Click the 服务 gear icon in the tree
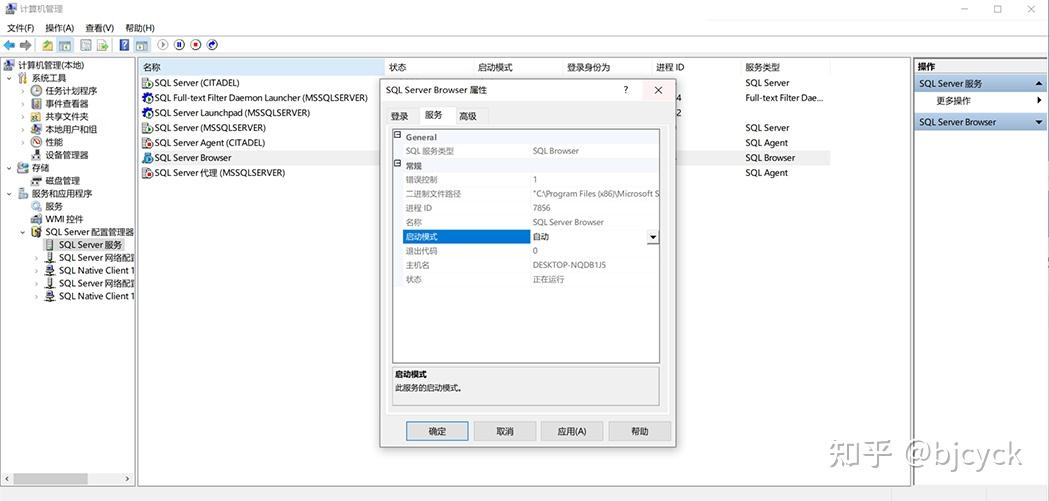Viewport: 1049px width, 501px height. pyautogui.click(x=36, y=206)
